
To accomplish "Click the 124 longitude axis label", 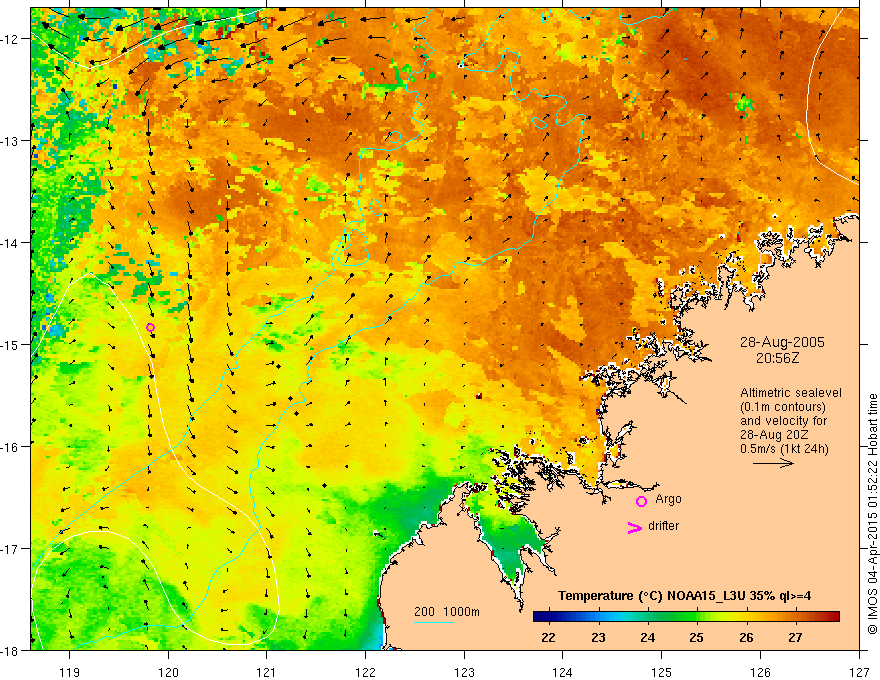I will 563,672.
